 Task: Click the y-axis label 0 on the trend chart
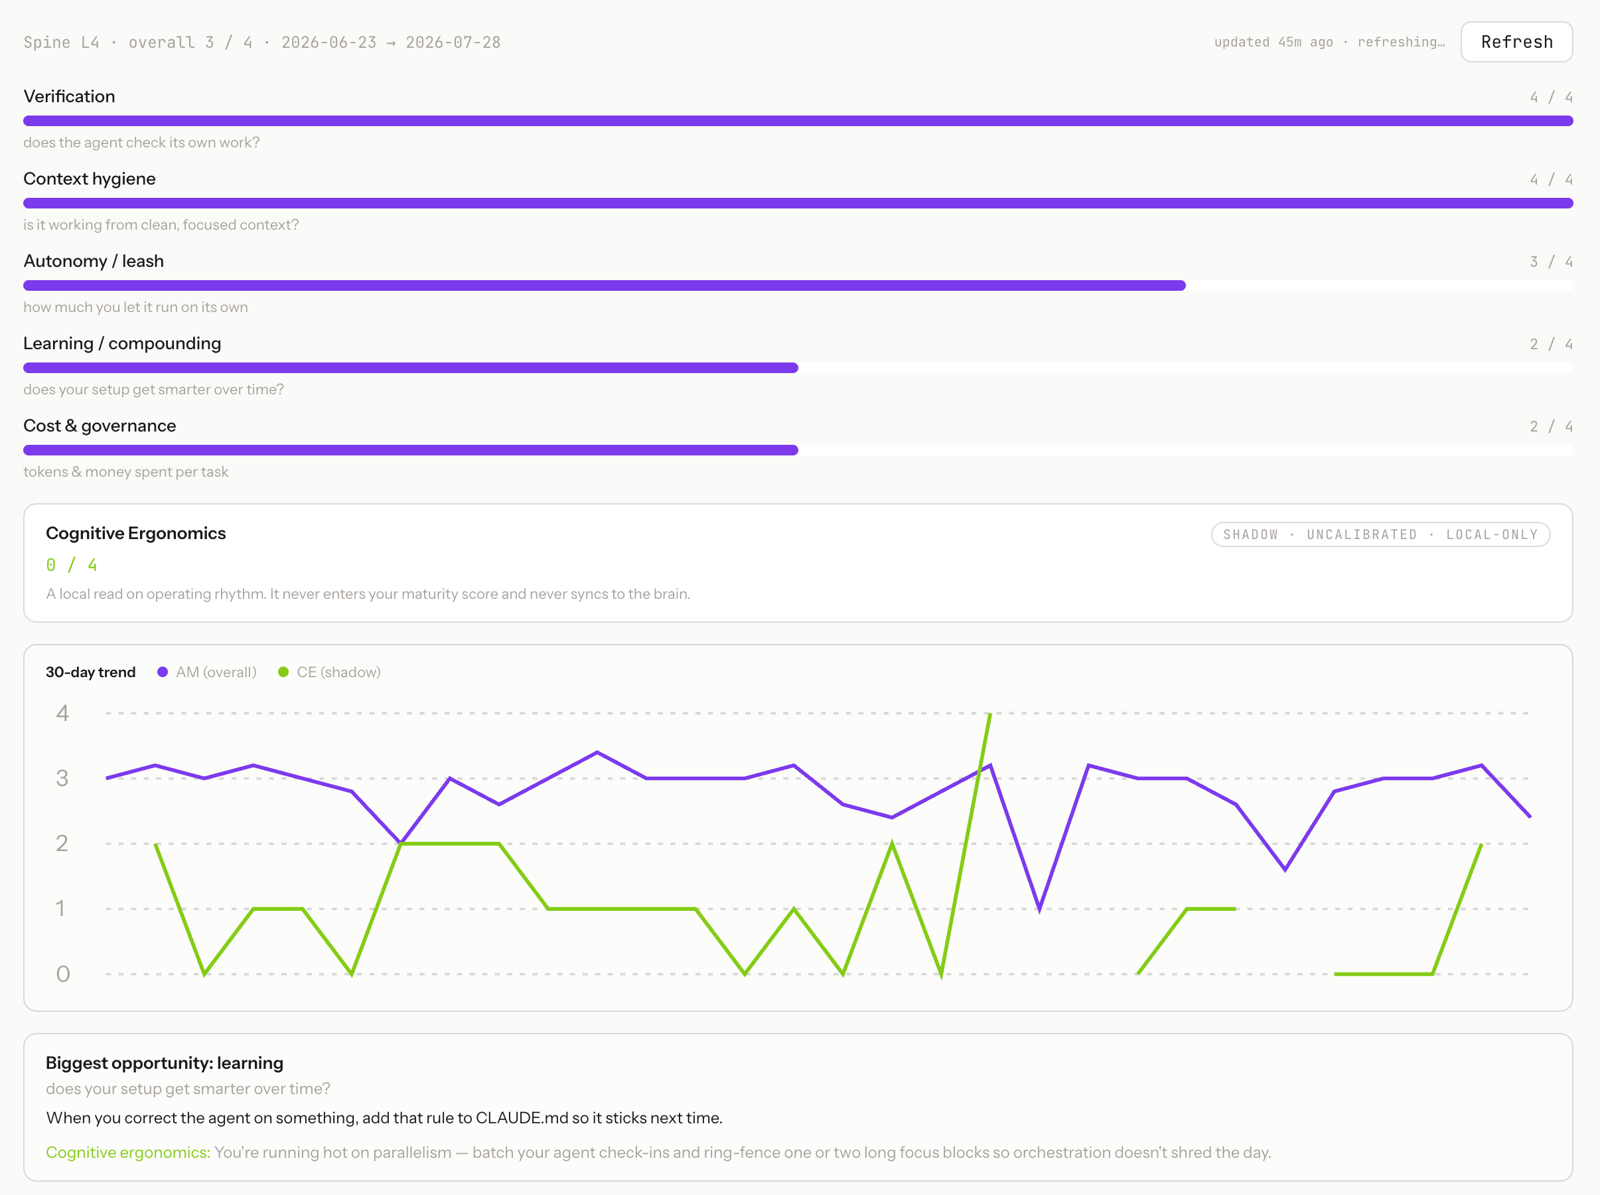tap(62, 974)
